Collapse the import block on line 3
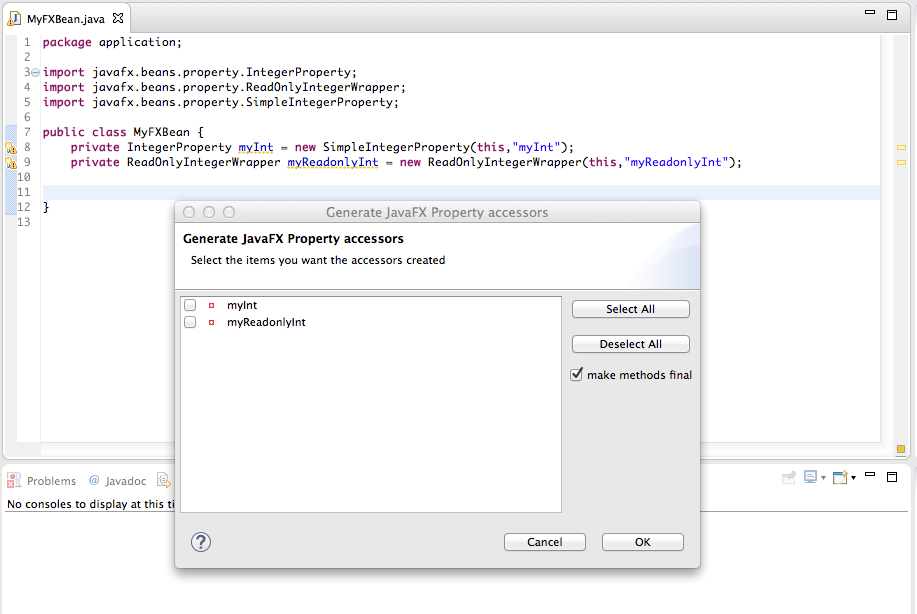This screenshot has height=614, width=917. [35, 73]
